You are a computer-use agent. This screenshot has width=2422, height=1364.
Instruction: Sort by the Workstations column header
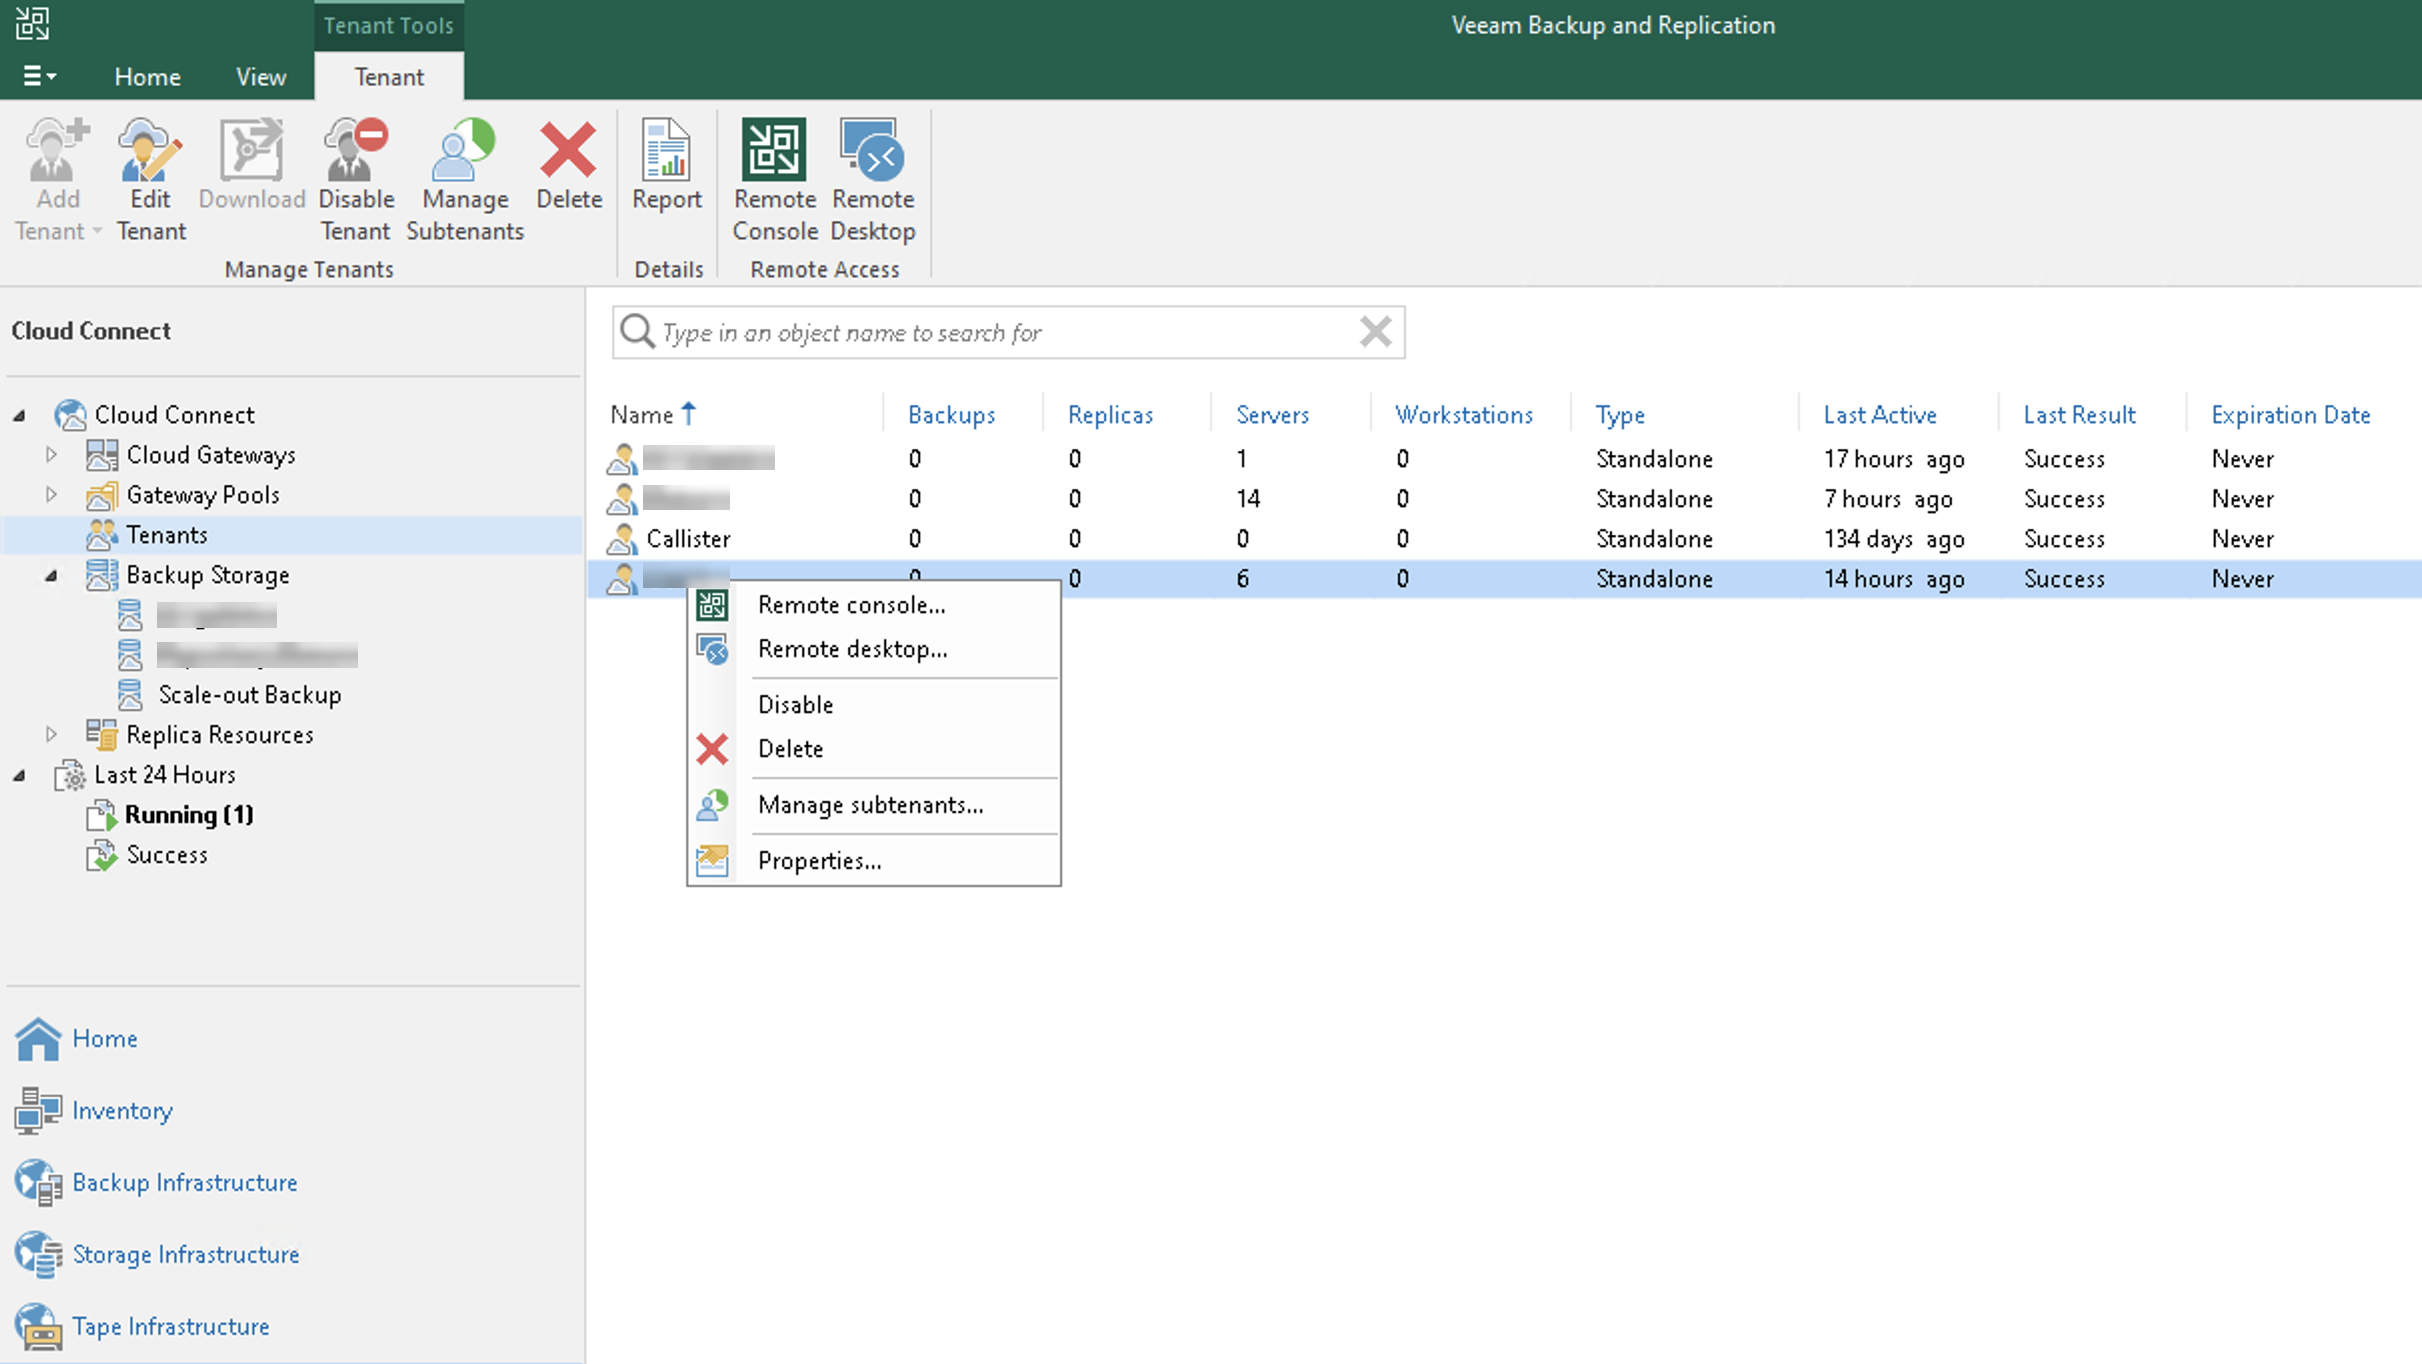point(1463,415)
